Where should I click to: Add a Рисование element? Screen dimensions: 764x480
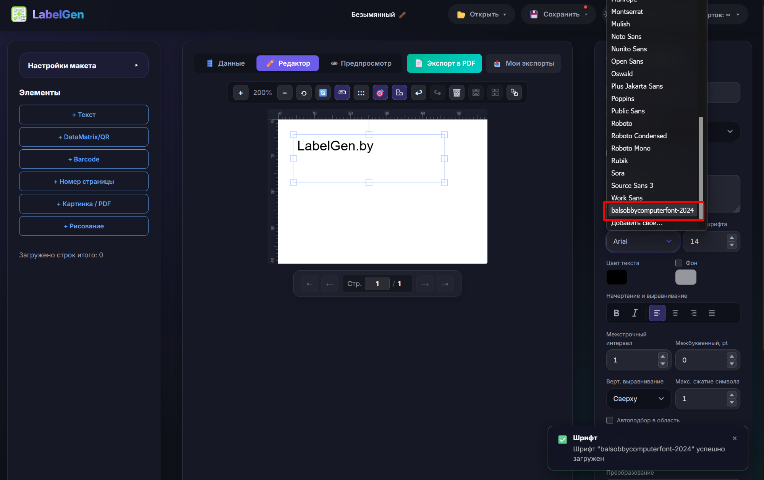84,226
